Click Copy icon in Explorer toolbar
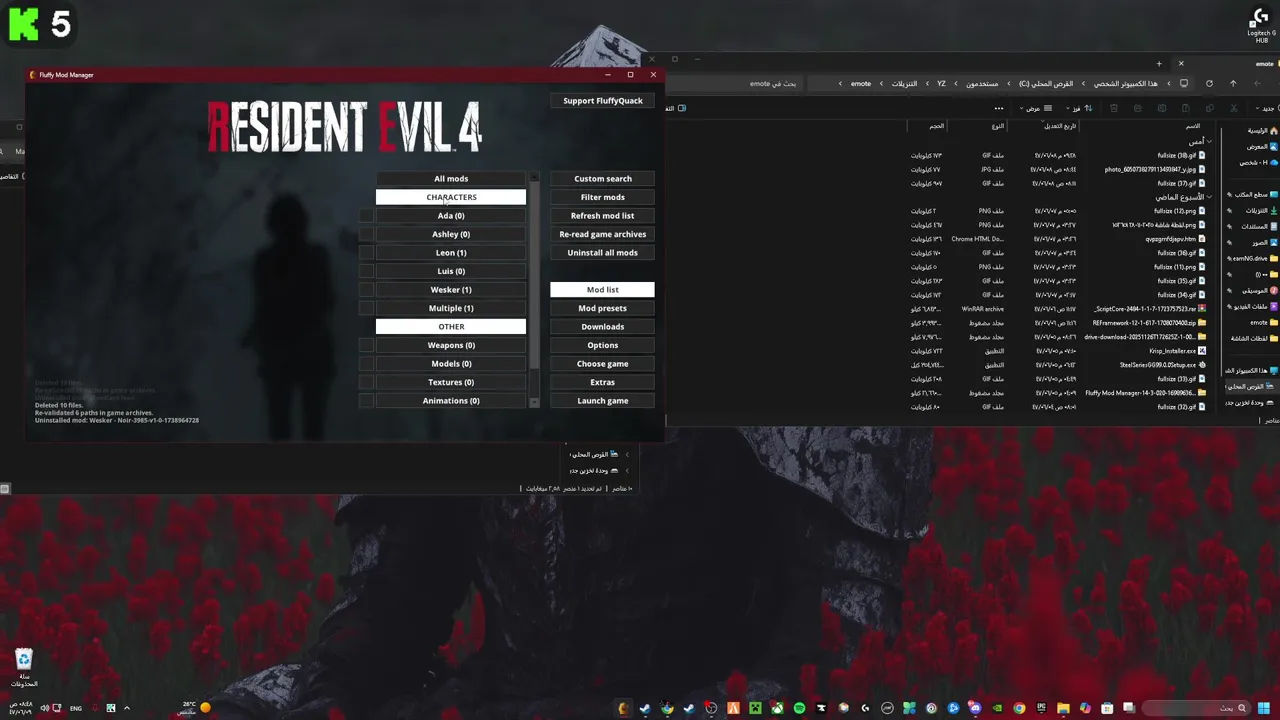Viewport: 1280px width, 720px height. [1210, 108]
